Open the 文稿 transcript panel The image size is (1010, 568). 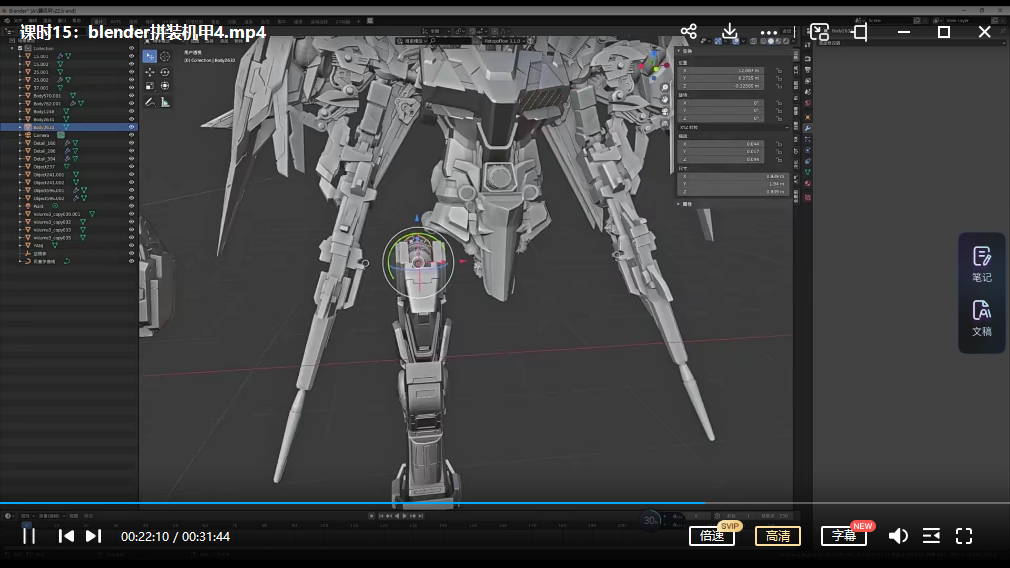click(982, 319)
